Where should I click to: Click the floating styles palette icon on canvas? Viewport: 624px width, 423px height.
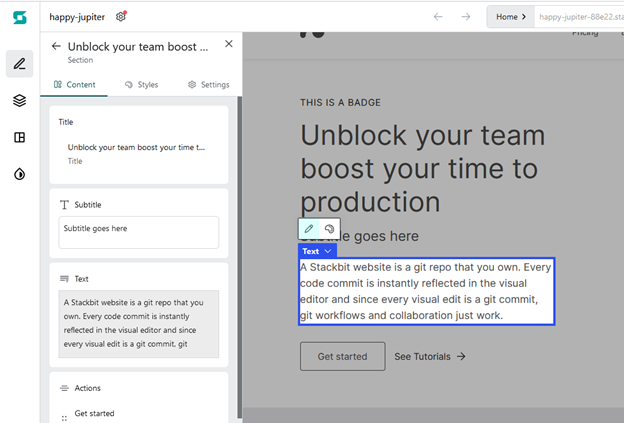tap(329, 228)
